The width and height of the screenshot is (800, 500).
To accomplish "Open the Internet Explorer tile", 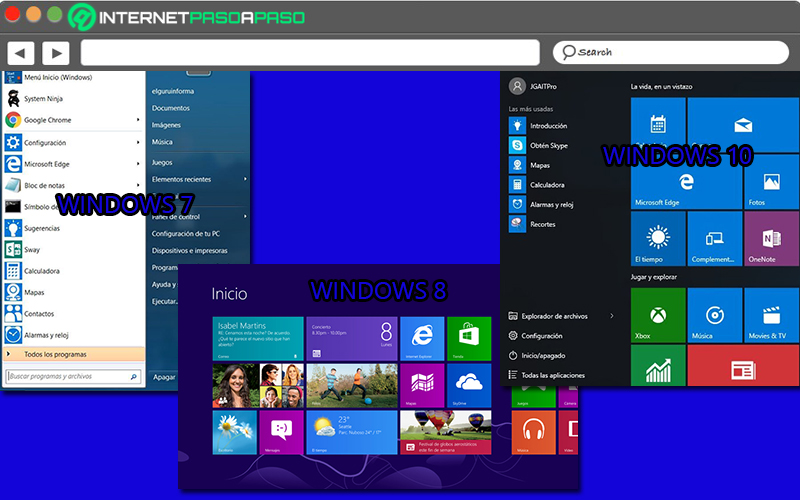I will pyautogui.click(x=421, y=337).
